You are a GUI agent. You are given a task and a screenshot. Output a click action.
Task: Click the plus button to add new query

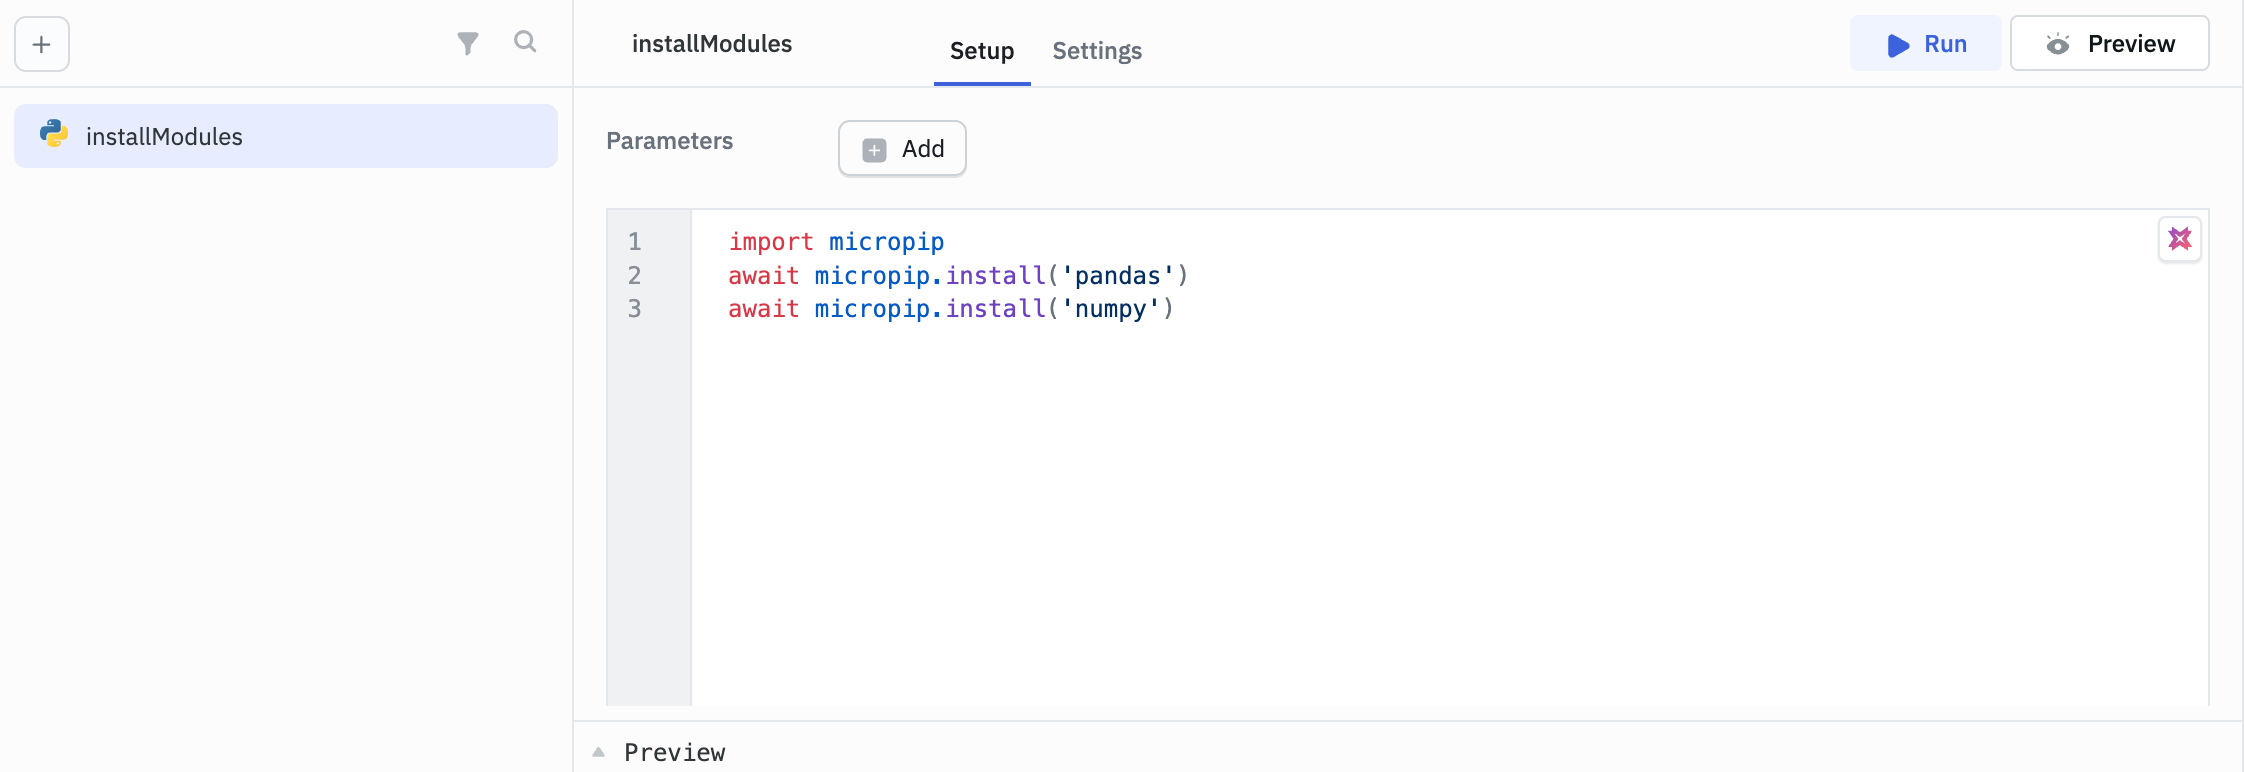pos(42,44)
